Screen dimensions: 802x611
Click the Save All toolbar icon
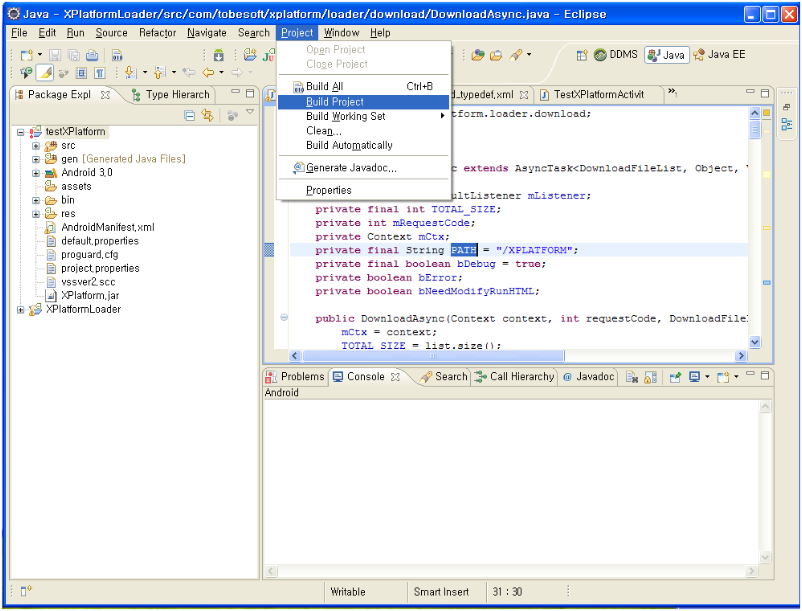click(74, 55)
